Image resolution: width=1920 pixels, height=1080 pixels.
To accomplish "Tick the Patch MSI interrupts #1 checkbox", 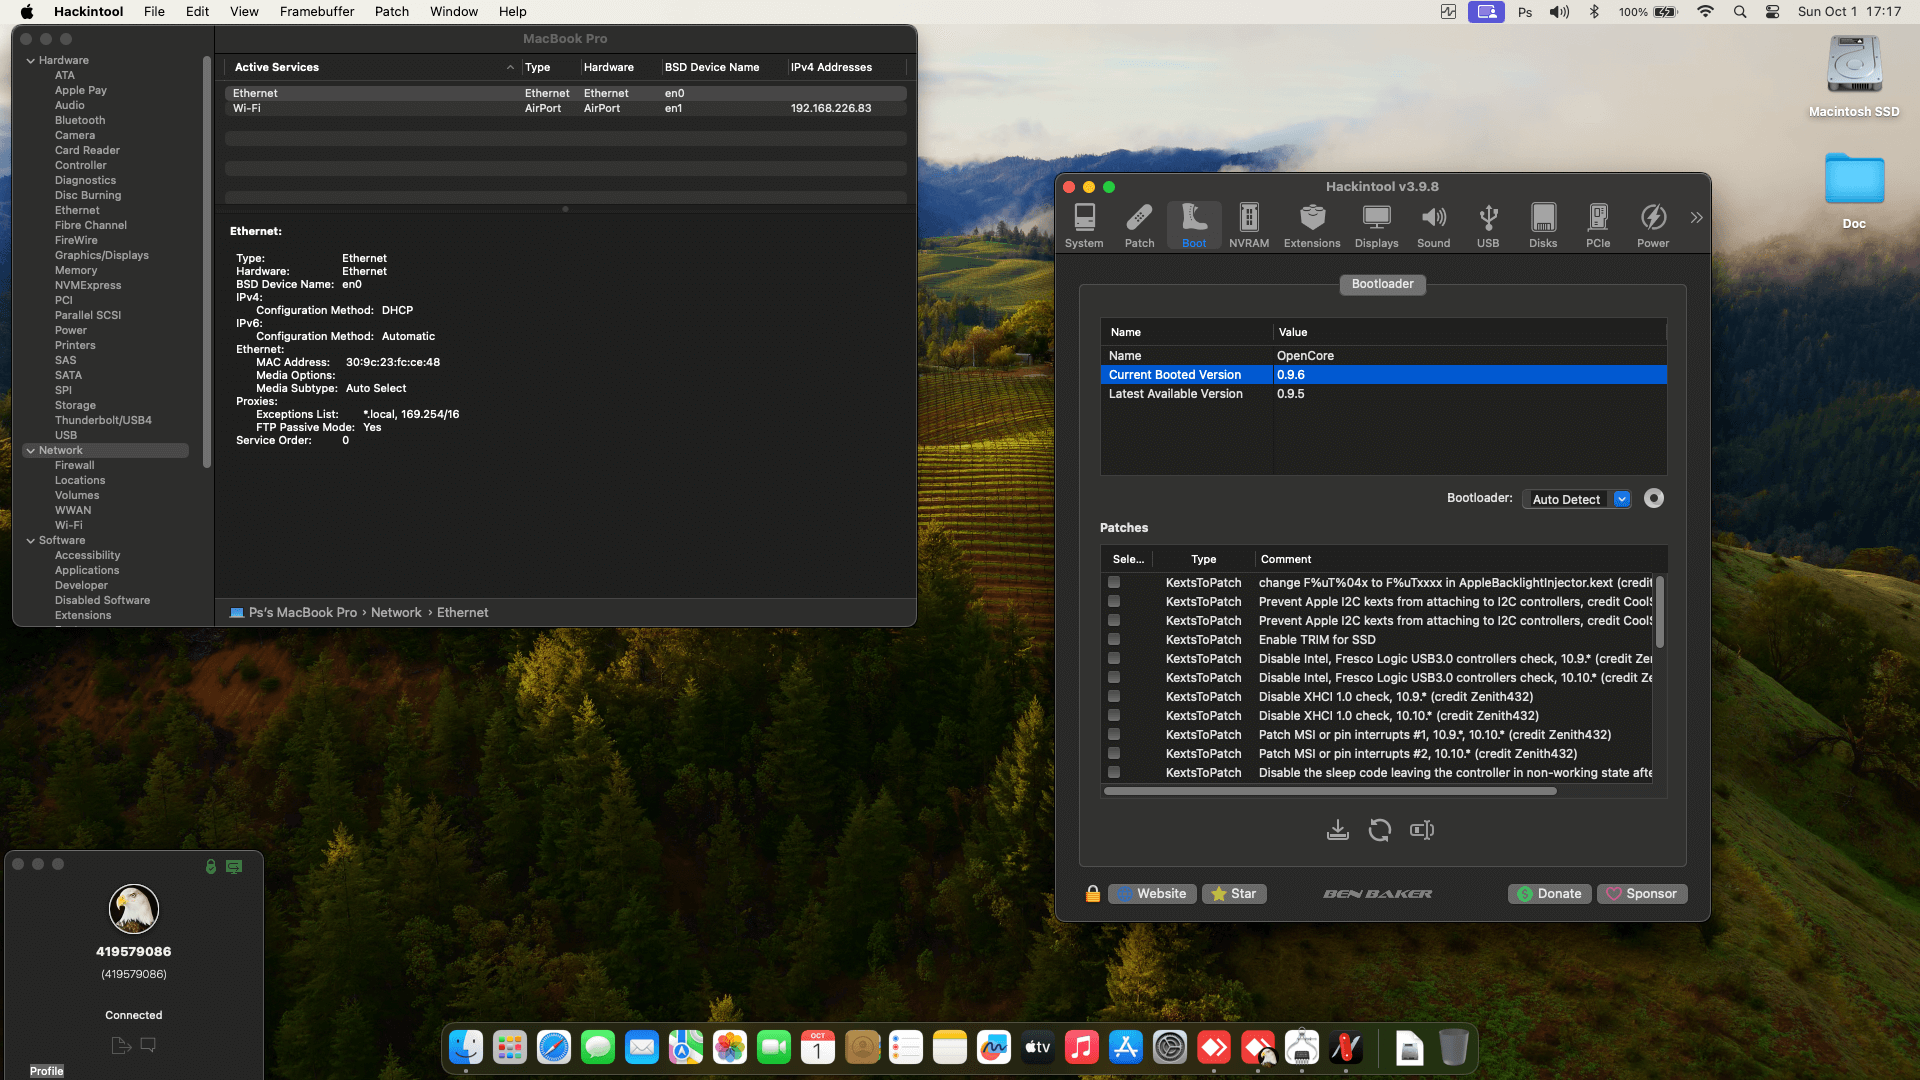I will 1114,734.
